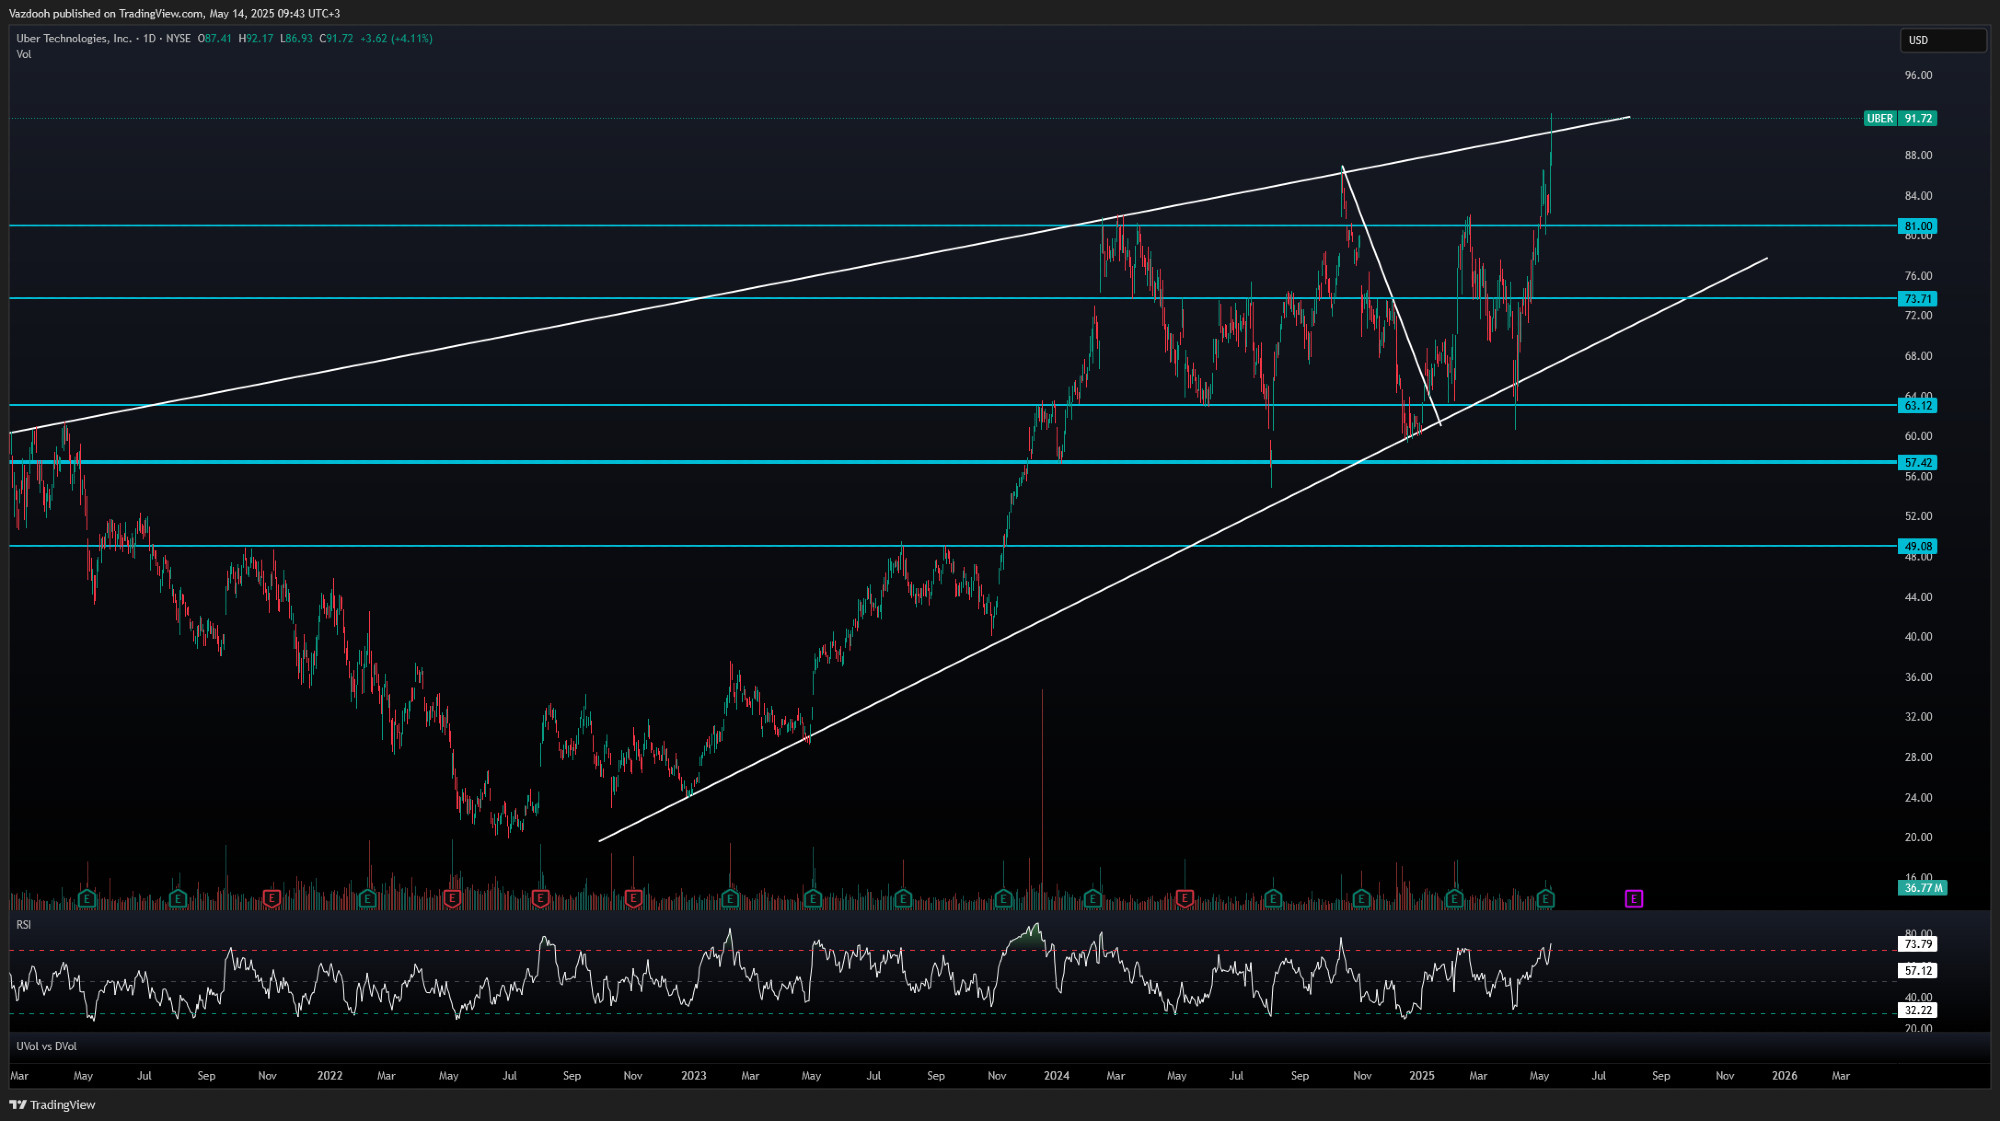Open the November 2024 earnings E marker

pyautogui.click(x=1361, y=899)
